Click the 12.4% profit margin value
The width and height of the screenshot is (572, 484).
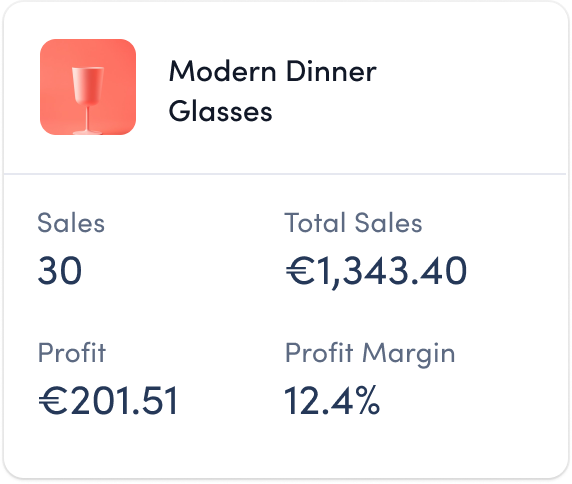click(332, 401)
